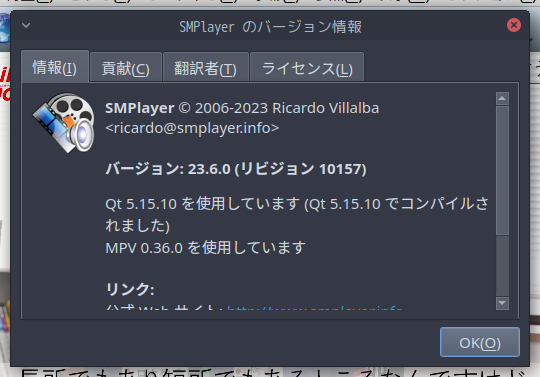Click the SMPlayer film reel logo
Image resolution: width=540 pixels, height=377 pixels.
pyautogui.click(x=64, y=123)
